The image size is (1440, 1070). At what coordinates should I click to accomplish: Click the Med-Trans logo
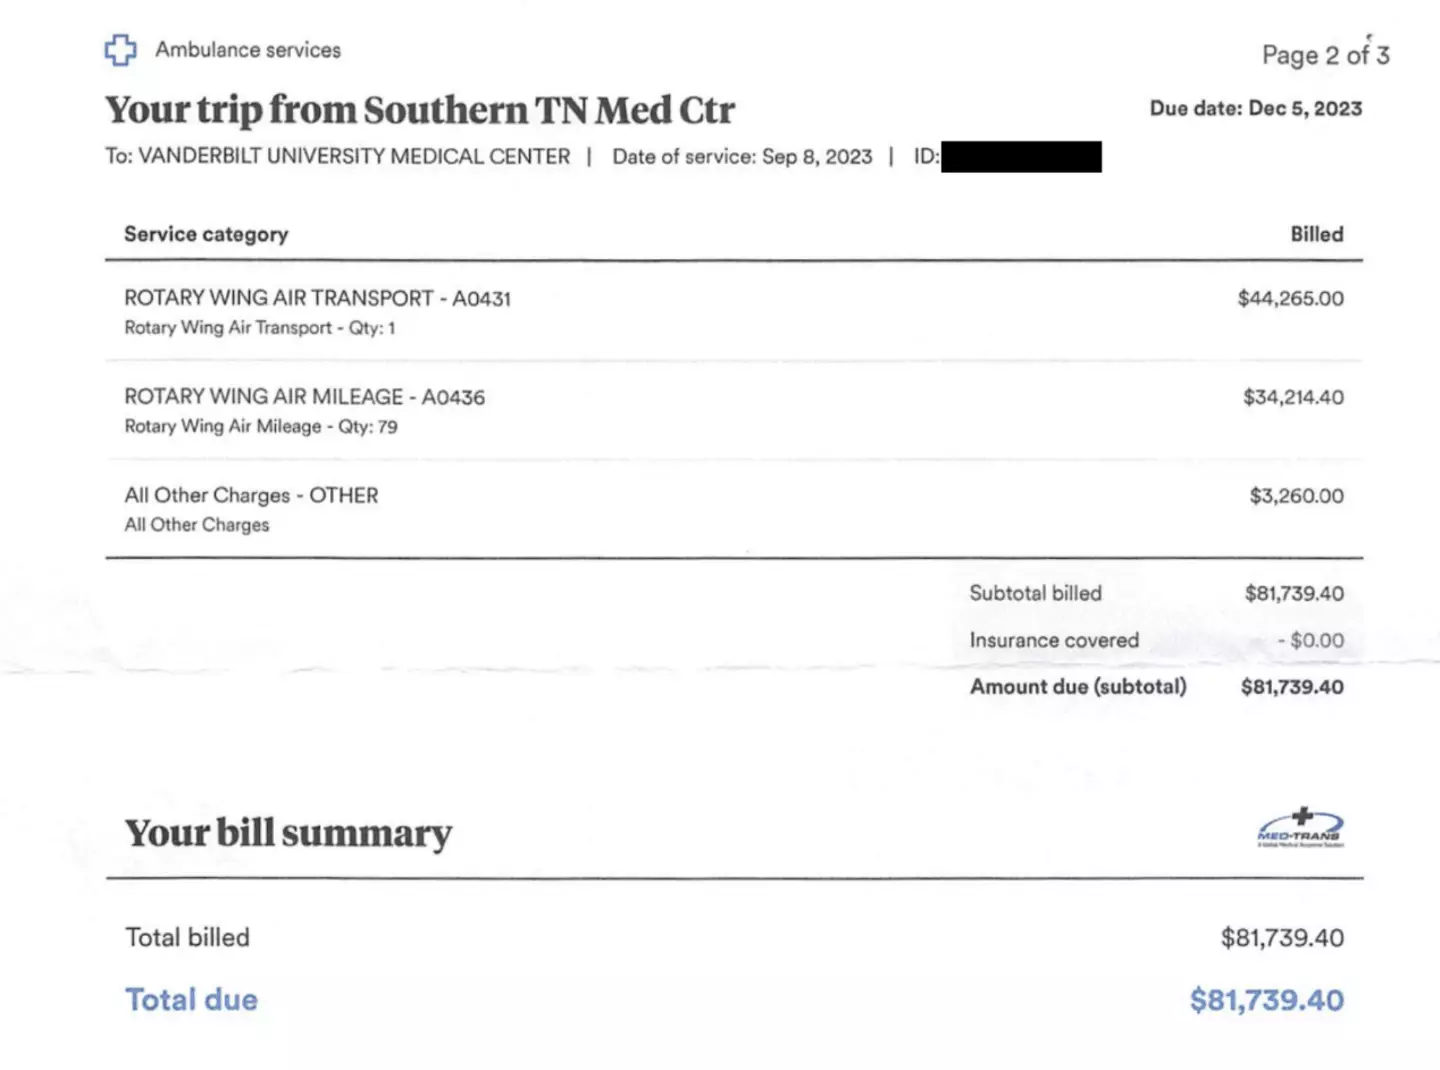1300,828
